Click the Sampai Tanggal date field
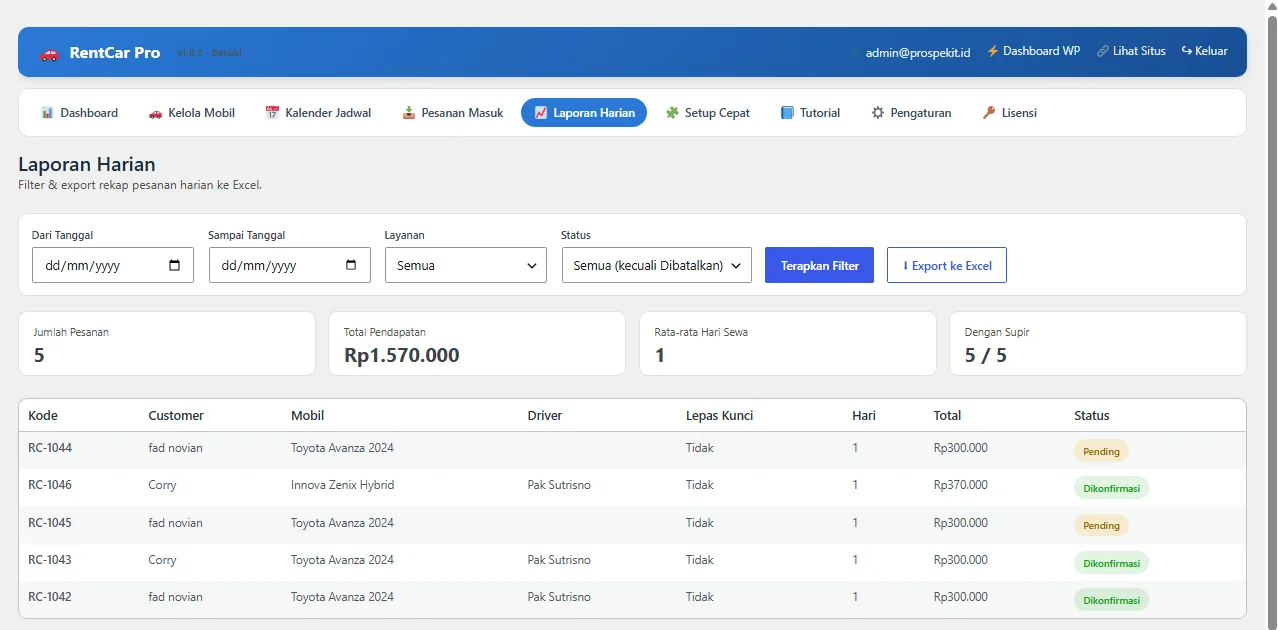This screenshot has height=630, width=1278. pos(290,265)
